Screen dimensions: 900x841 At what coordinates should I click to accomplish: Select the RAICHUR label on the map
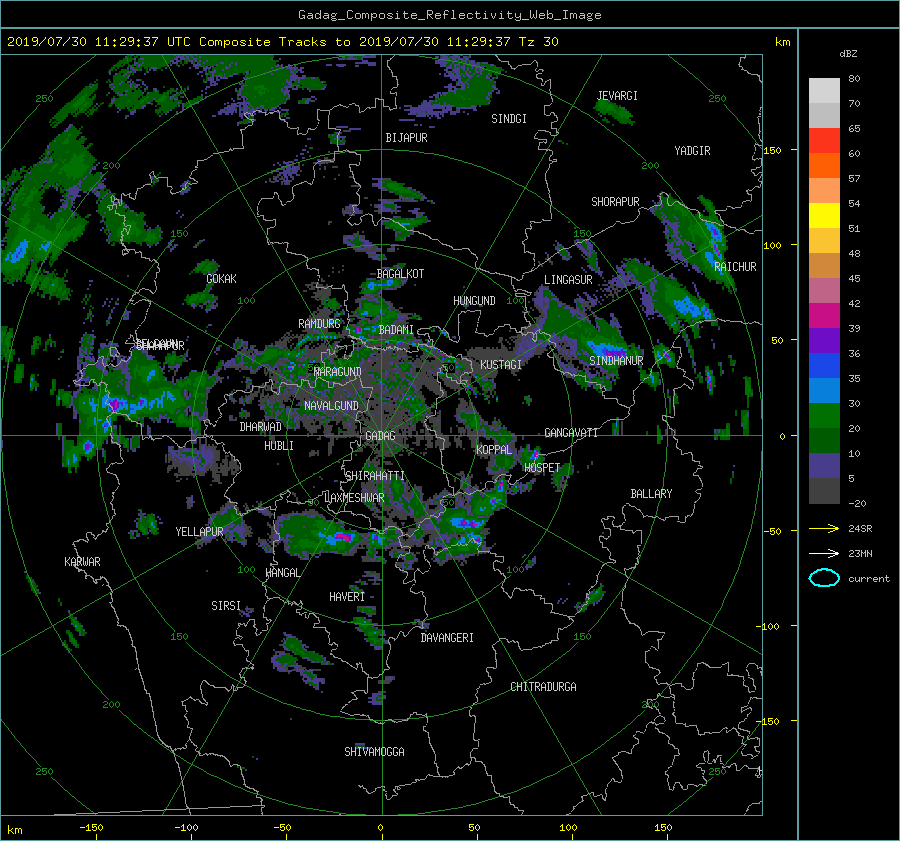(735, 267)
